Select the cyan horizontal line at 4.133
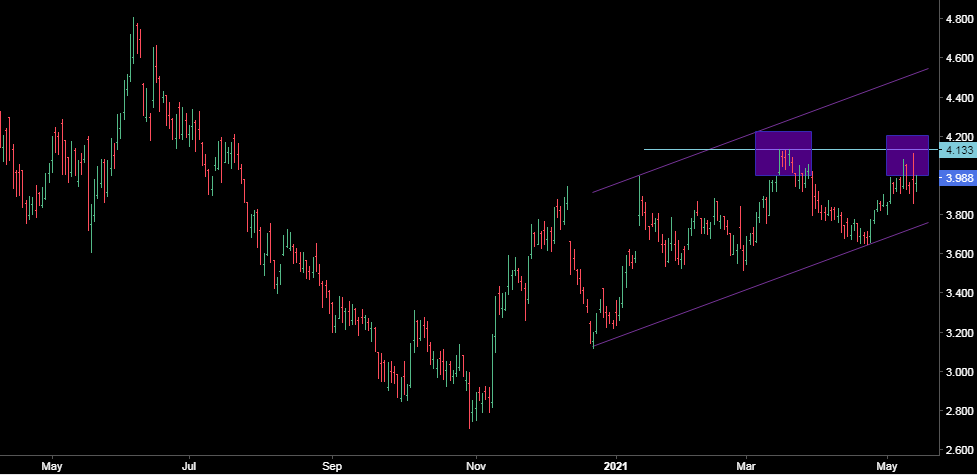Viewport: 977px width, 475px height. [791, 150]
